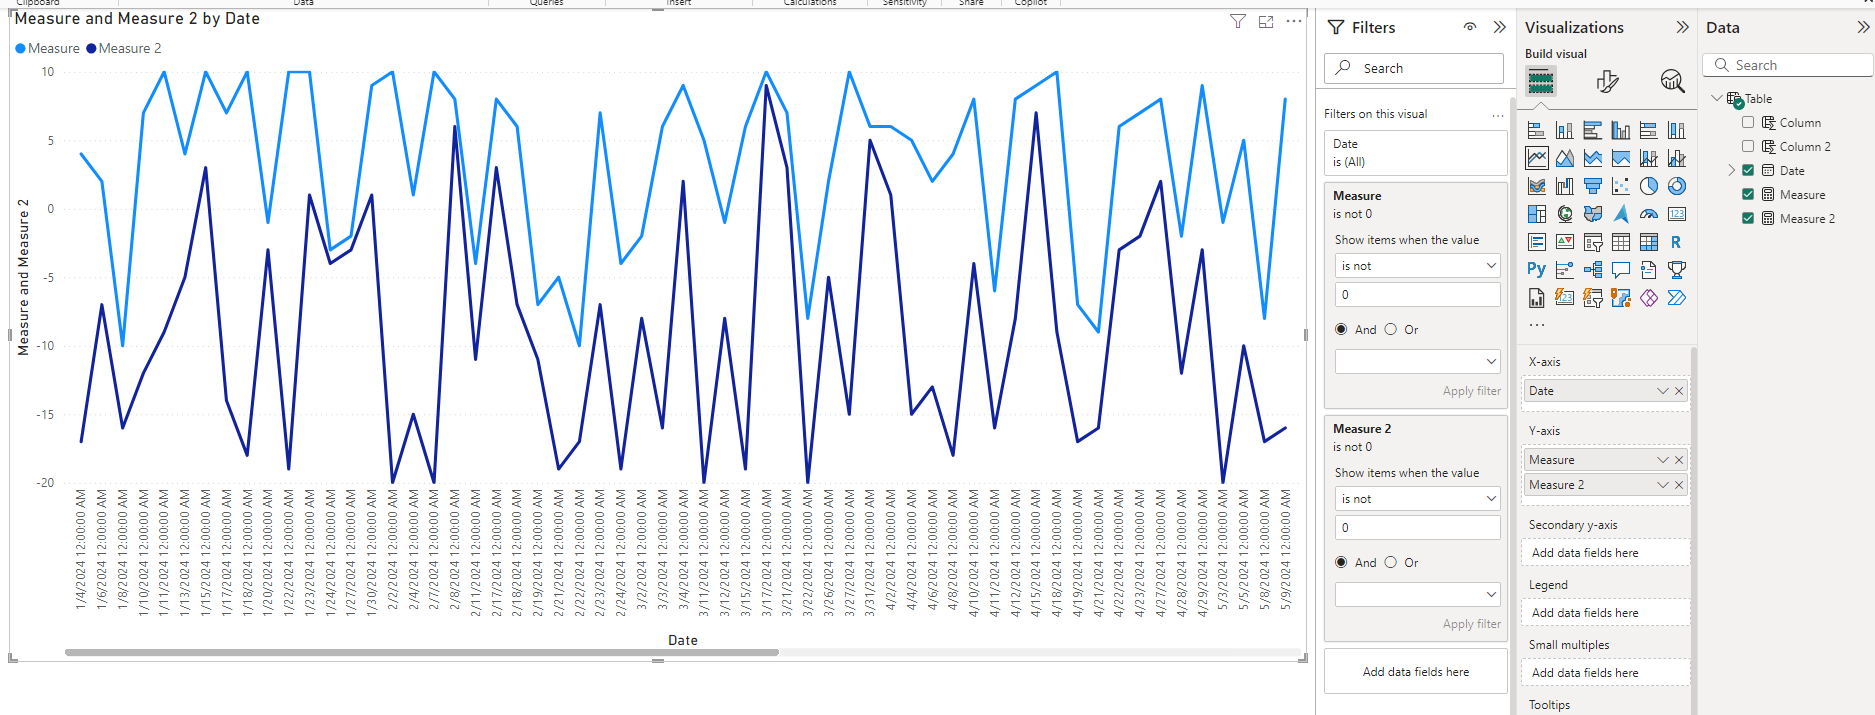Select the donut chart visual
Image resolution: width=1875 pixels, height=715 pixels.
[1677, 186]
